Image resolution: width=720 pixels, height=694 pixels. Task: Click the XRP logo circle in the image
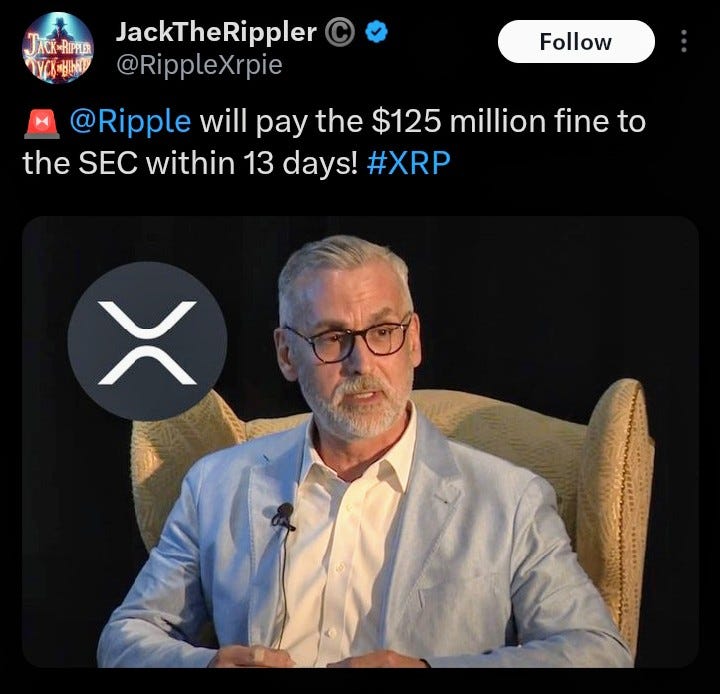pos(147,341)
